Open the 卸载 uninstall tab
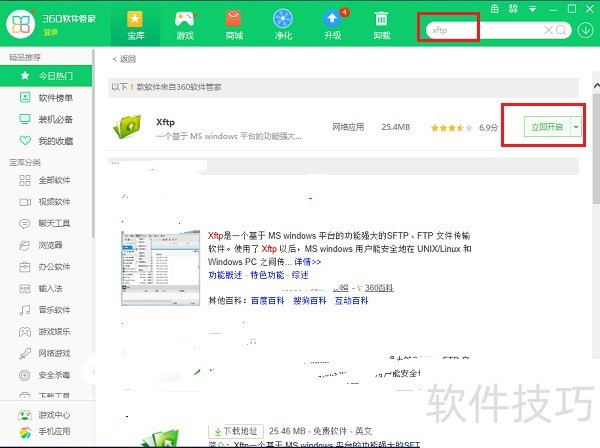Screen dimensions: 600x448 (382, 25)
